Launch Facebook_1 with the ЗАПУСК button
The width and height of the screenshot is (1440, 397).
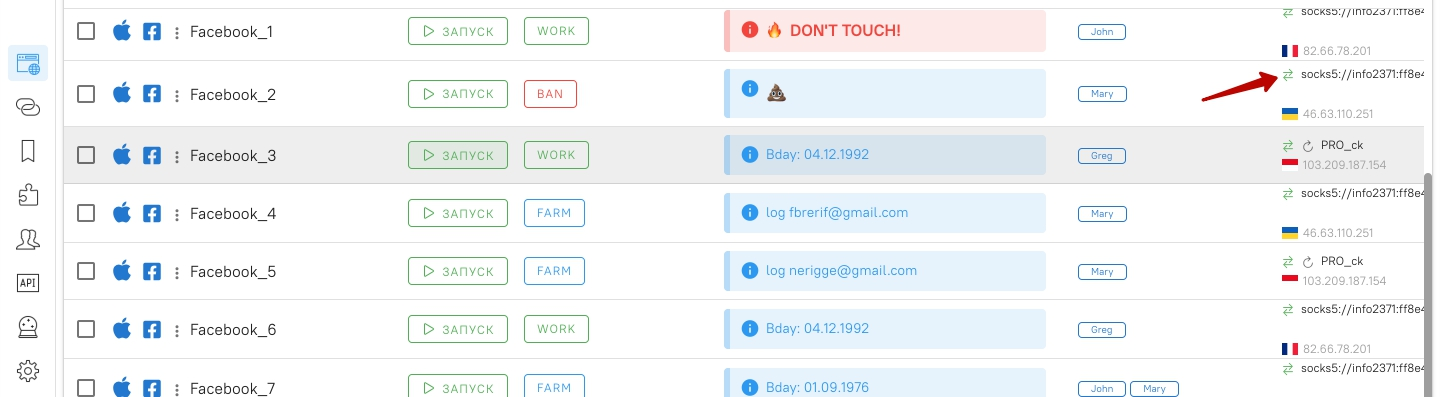point(458,31)
